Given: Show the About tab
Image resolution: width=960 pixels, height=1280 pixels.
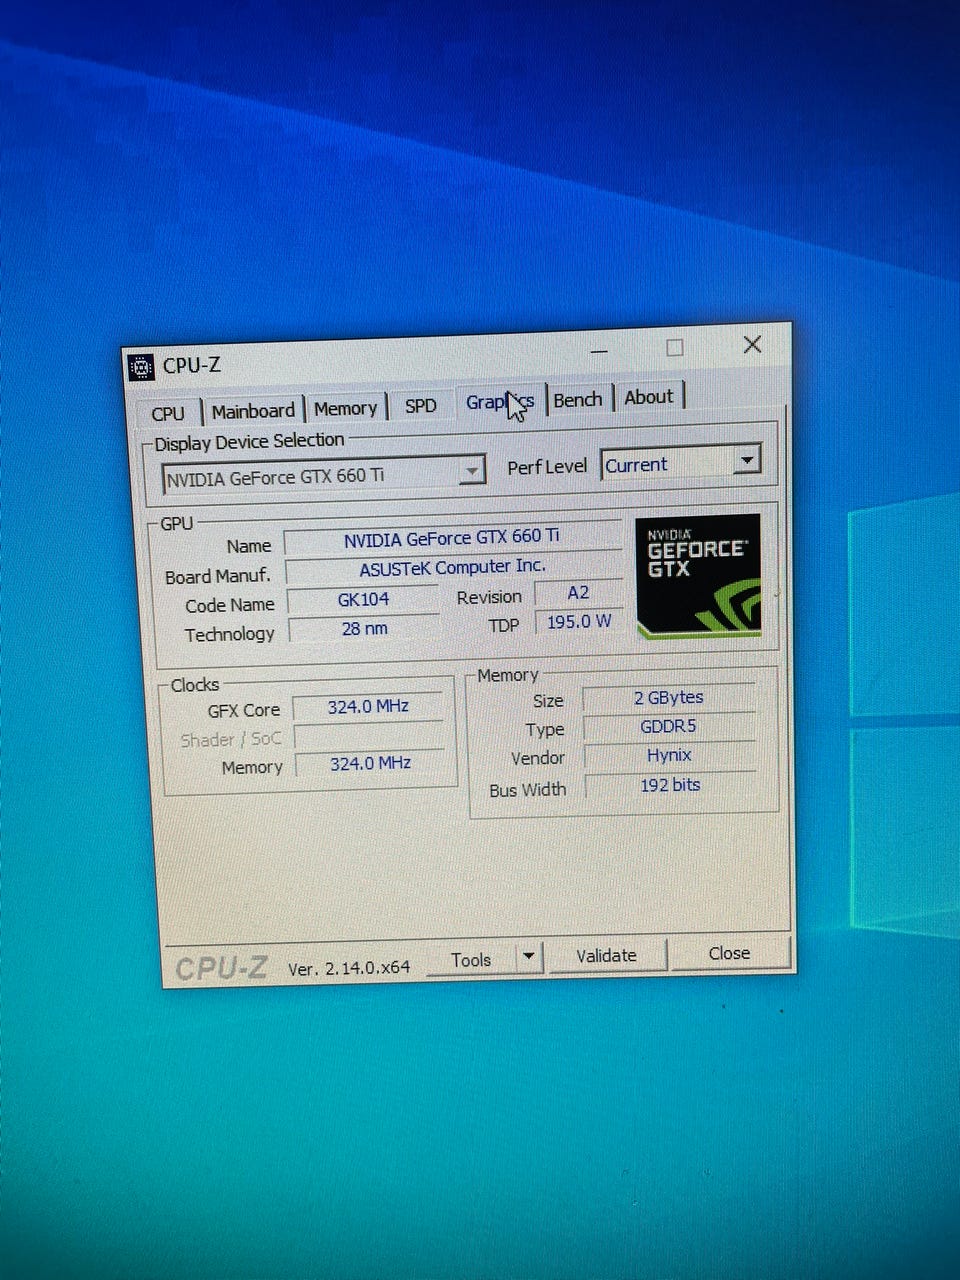Looking at the screenshot, I should pos(649,397).
